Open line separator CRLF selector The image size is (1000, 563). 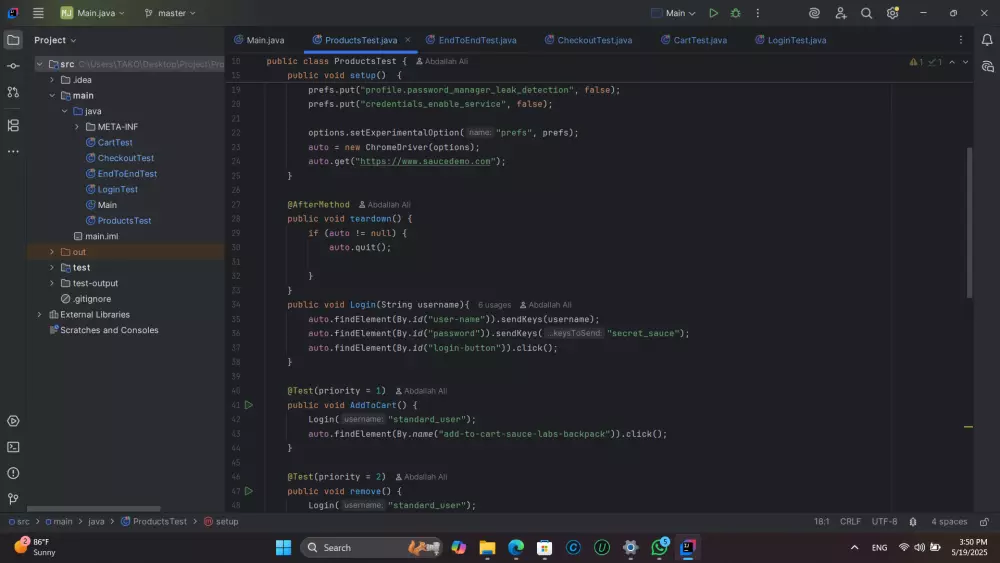coord(850,522)
